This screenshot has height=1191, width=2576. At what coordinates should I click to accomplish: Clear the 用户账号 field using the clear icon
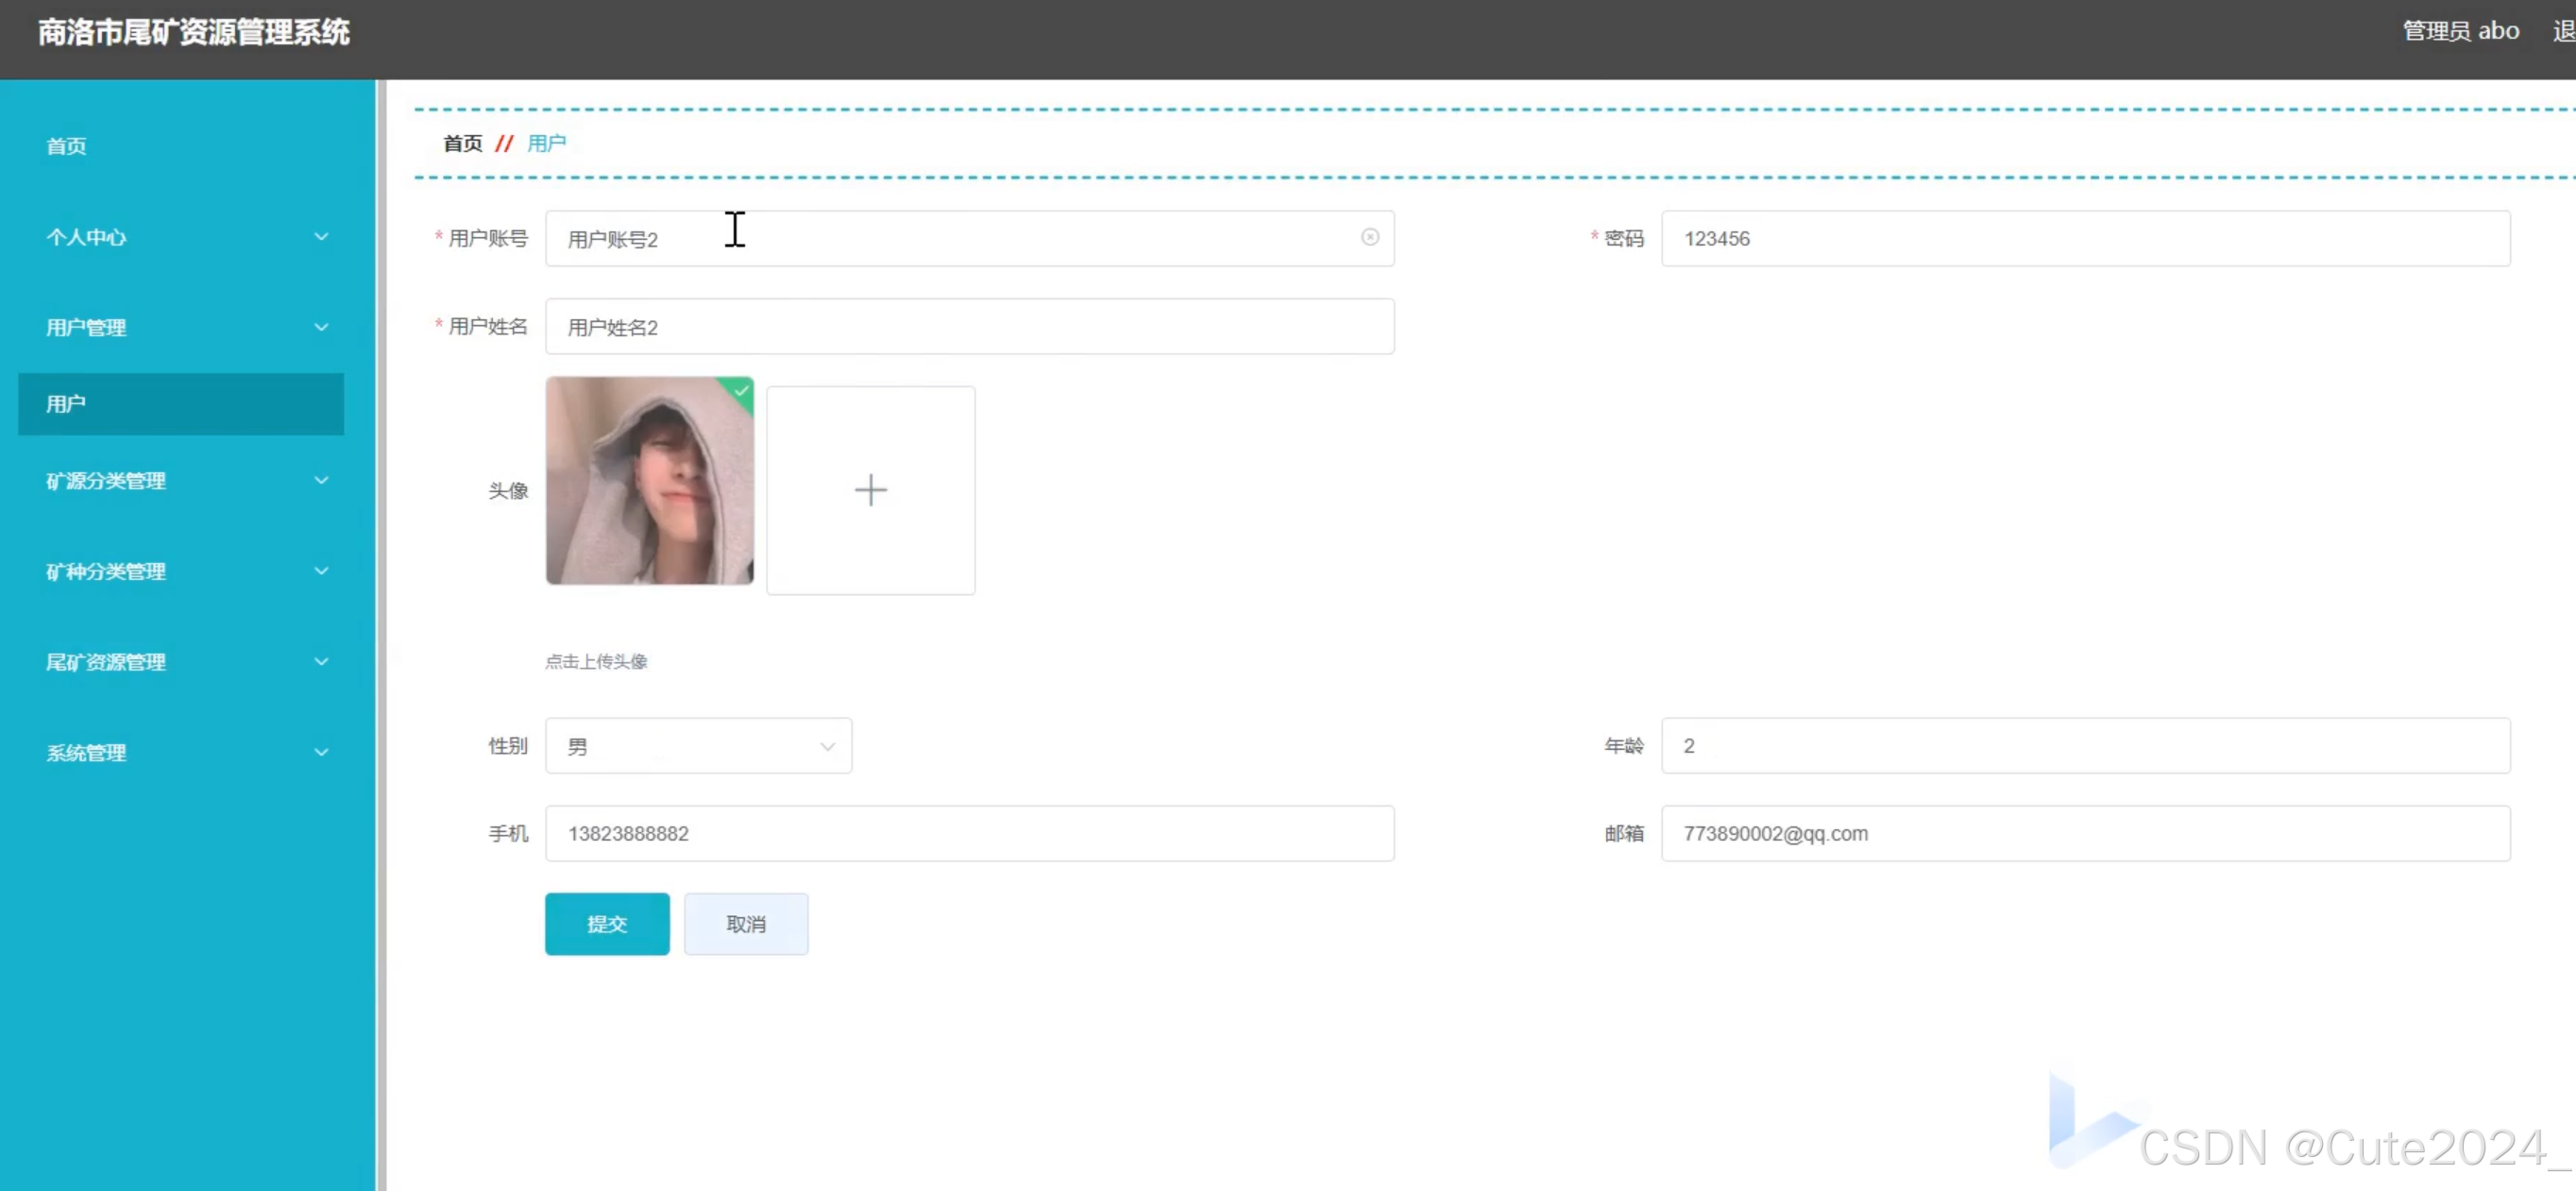[1369, 237]
